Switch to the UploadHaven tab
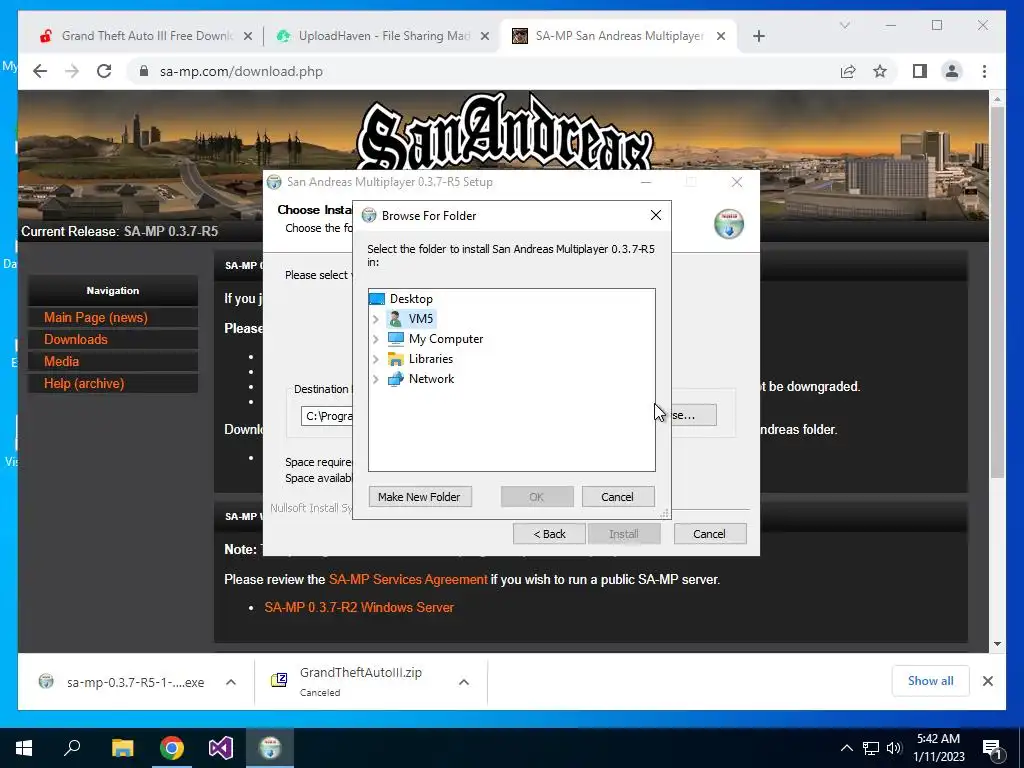The image size is (1024, 768). (x=384, y=36)
